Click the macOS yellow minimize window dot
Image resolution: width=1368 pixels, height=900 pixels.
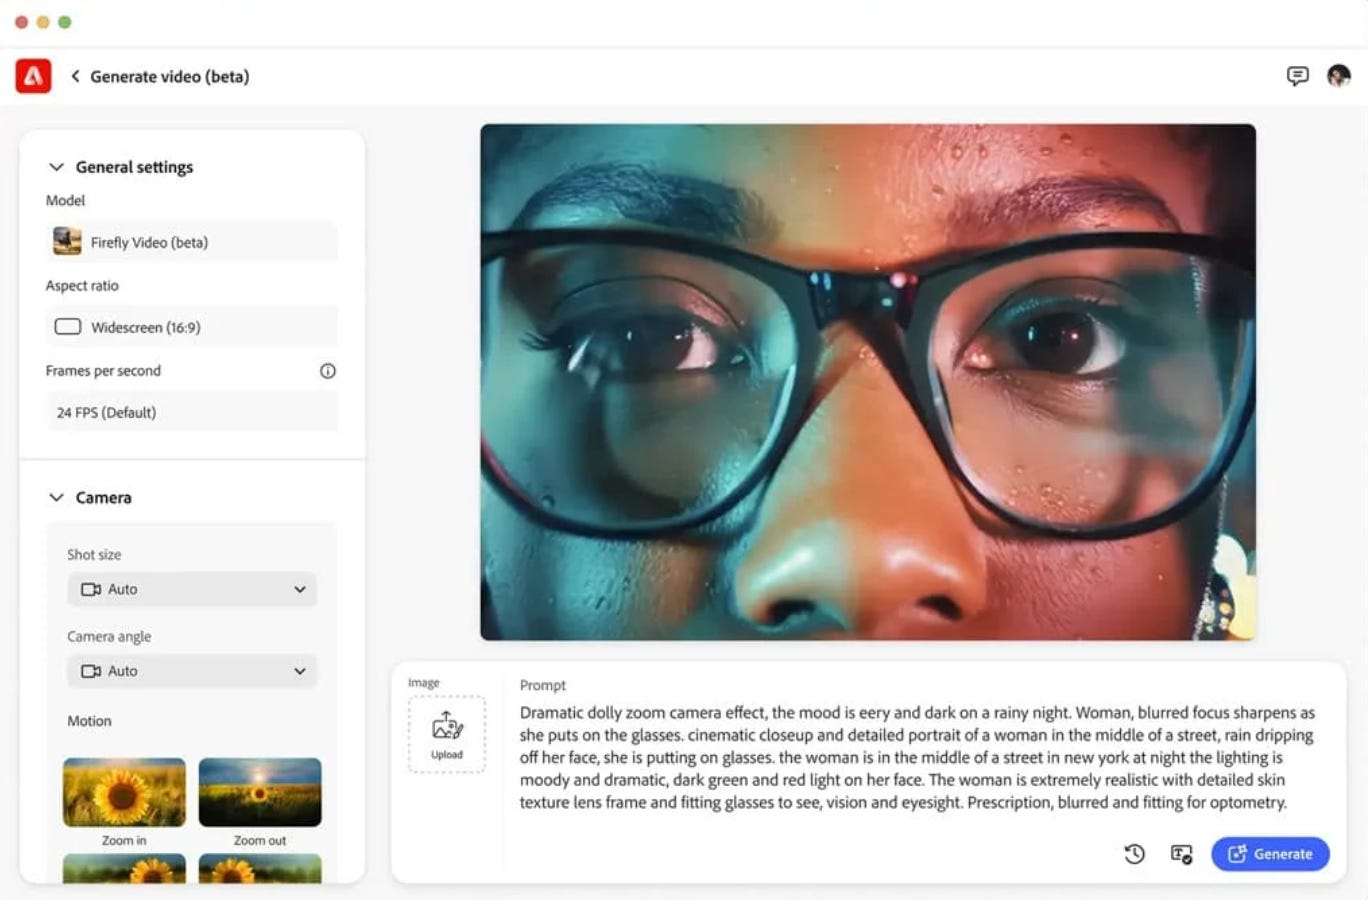pyautogui.click(x=43, y=22)
